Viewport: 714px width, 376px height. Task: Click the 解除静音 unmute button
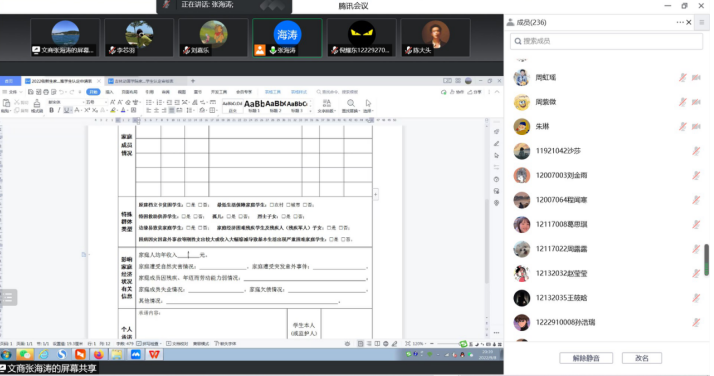(586, 358)
